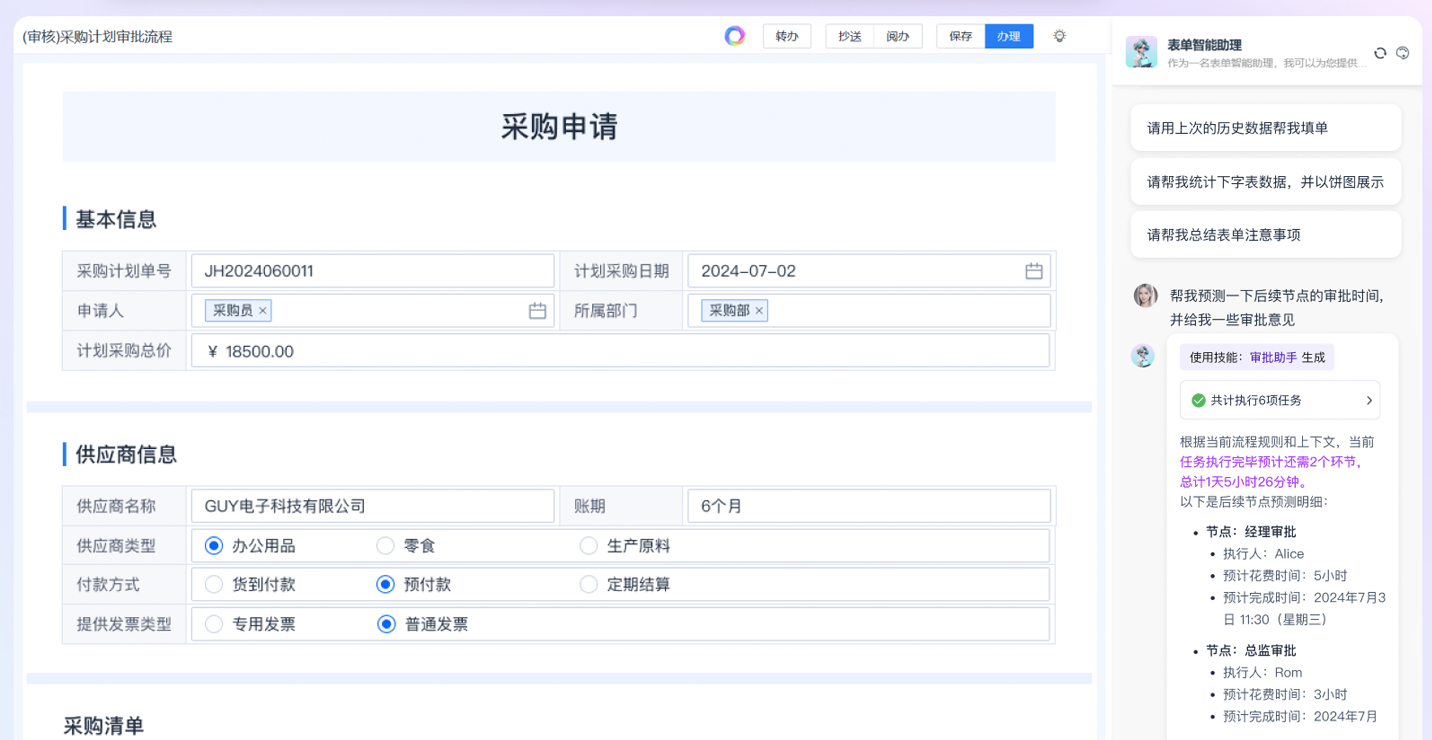Remove the 采购员 tag via its x
The height and width of the screenshot is (740, 1432).
(x=263, y=311)
